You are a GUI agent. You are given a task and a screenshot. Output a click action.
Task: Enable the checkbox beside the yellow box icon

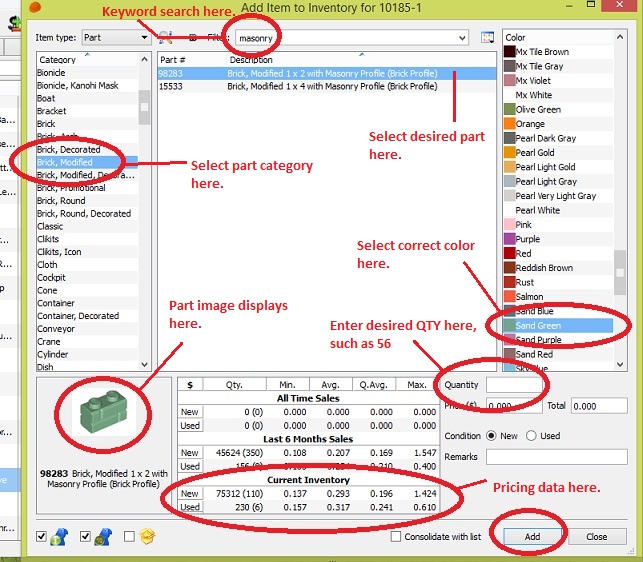(129, 536)
